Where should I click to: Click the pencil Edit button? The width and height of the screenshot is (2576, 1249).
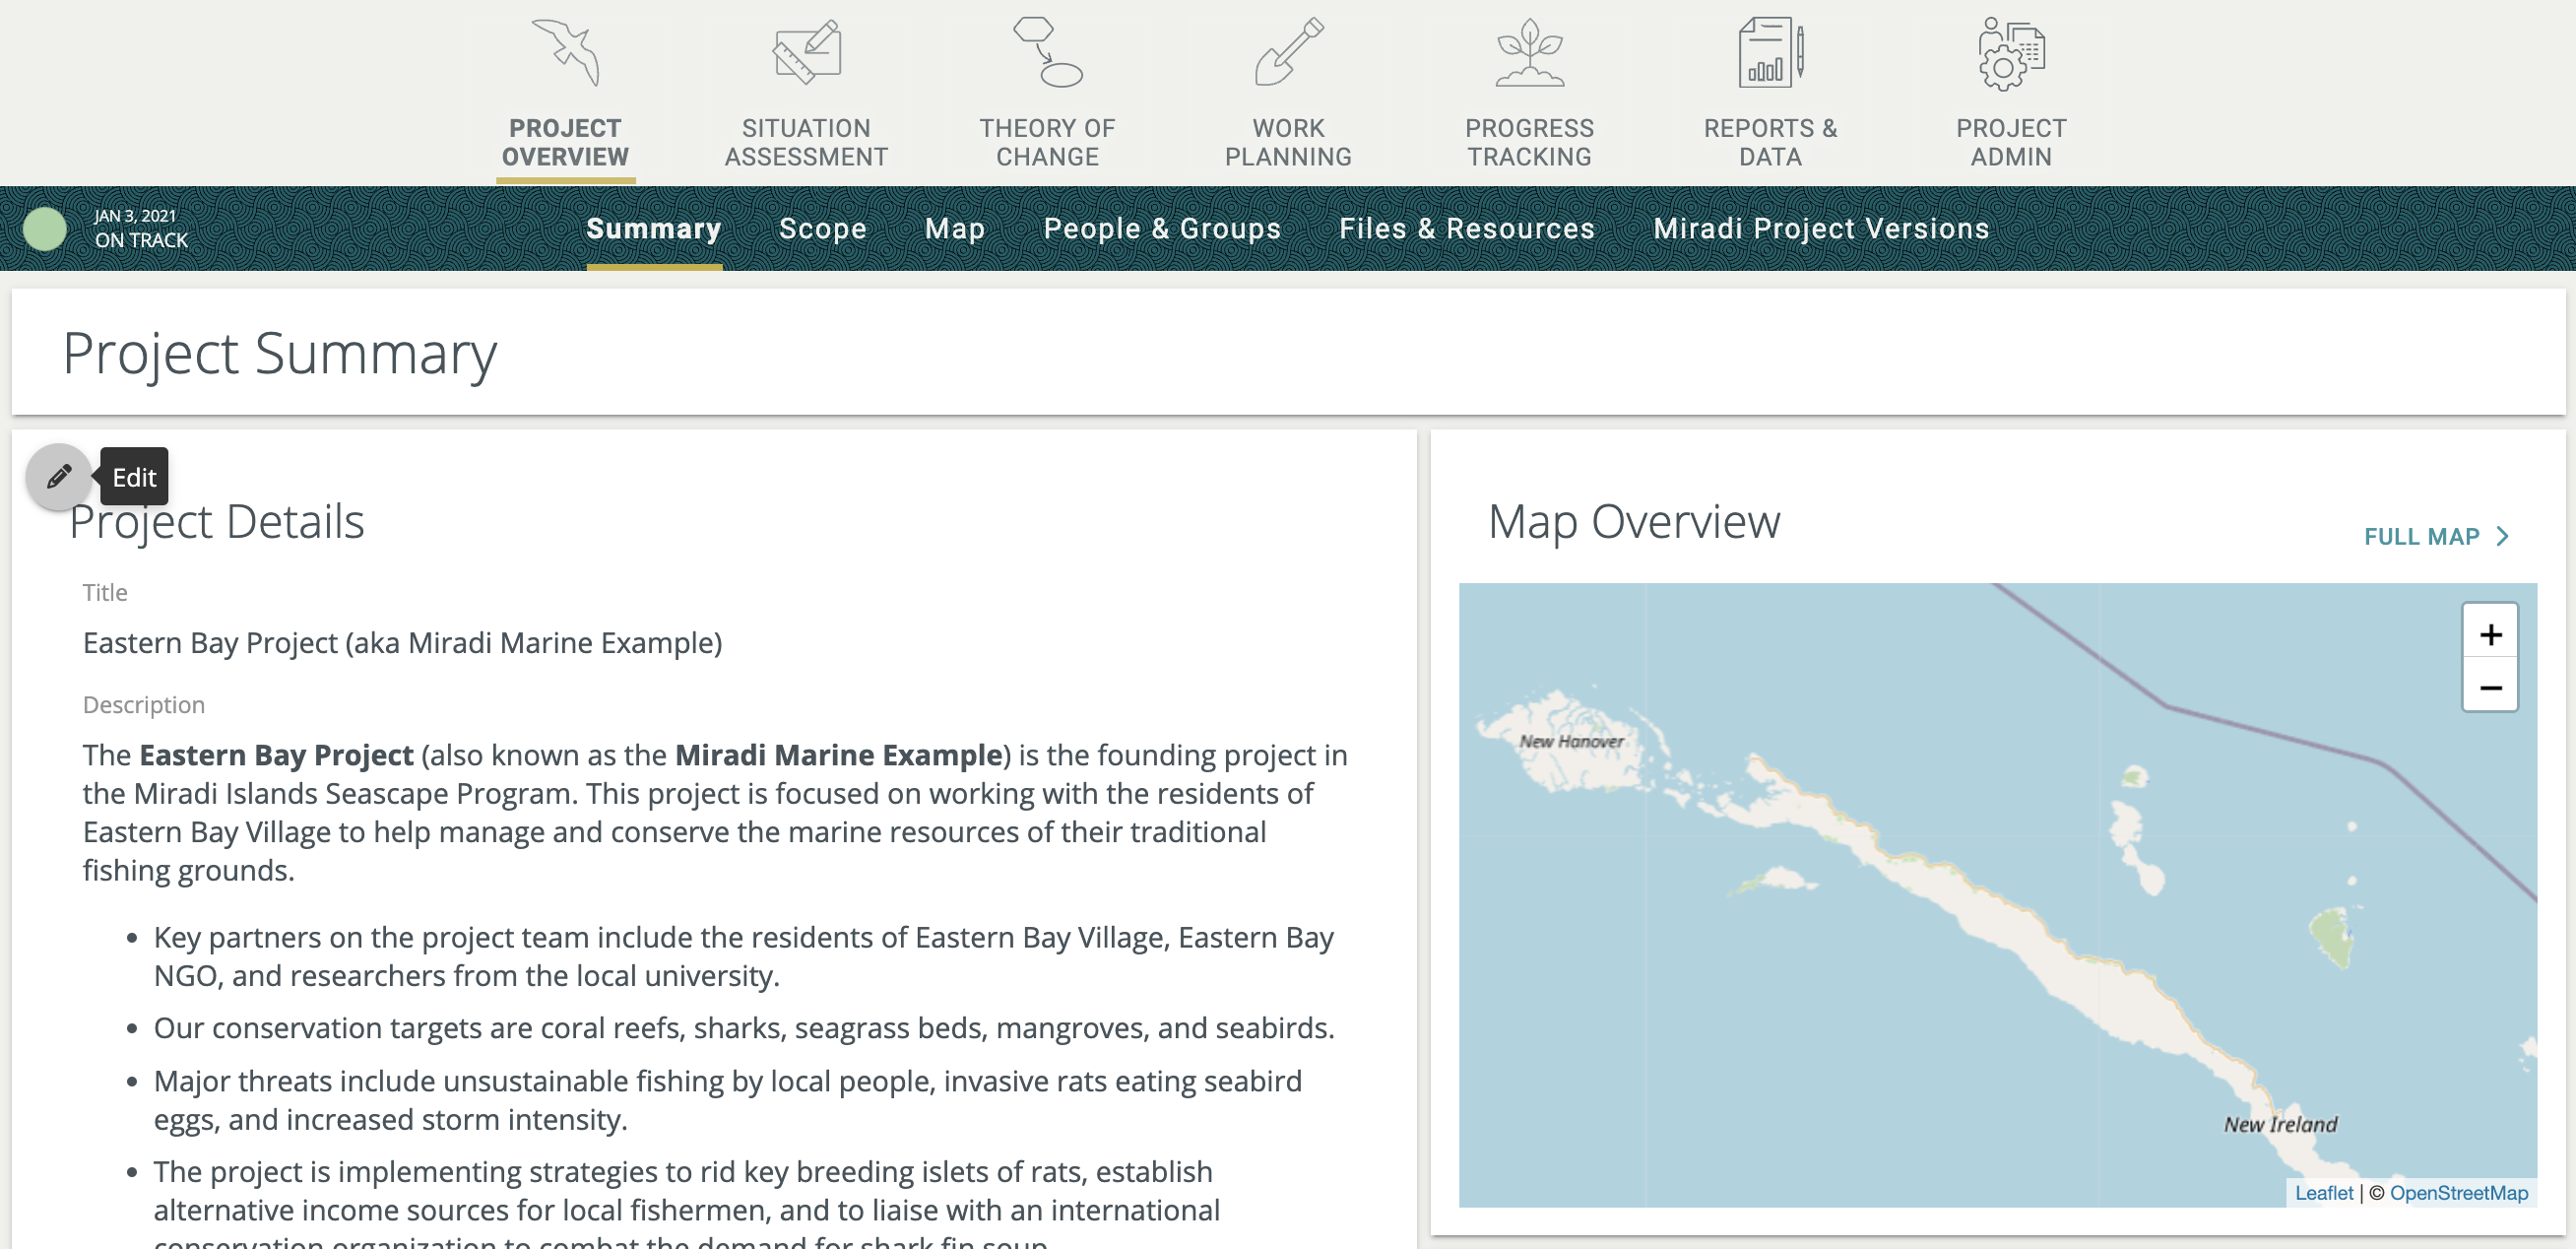click(59, 476)
